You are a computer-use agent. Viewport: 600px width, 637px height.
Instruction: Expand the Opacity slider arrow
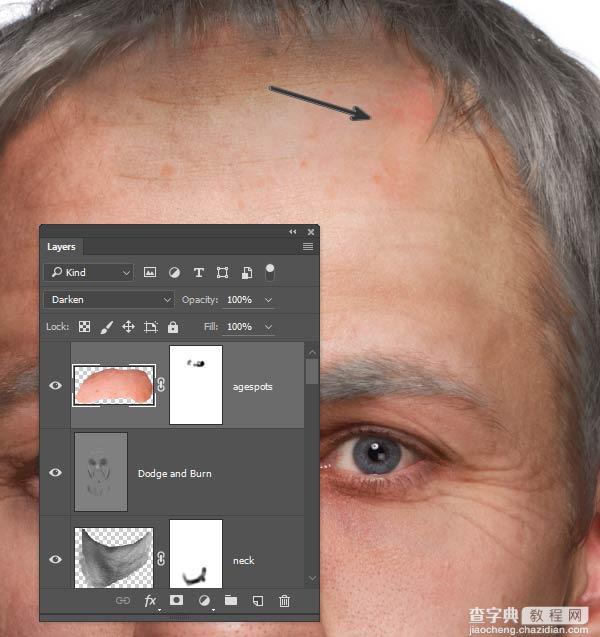268,300
